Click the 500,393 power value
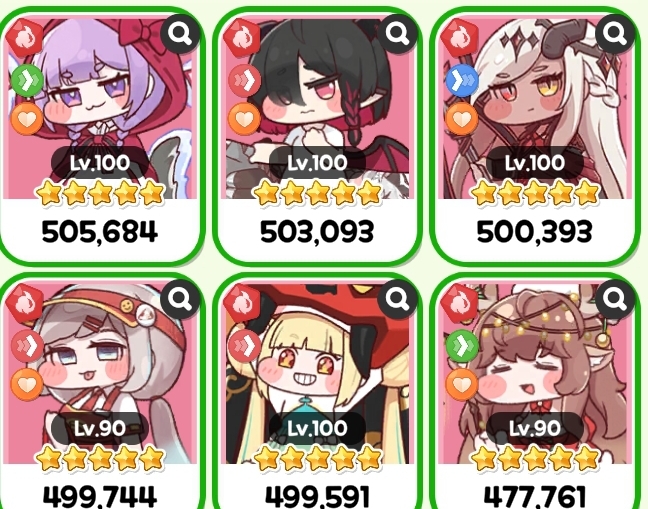The image size is (648, 509). (534, 232)
